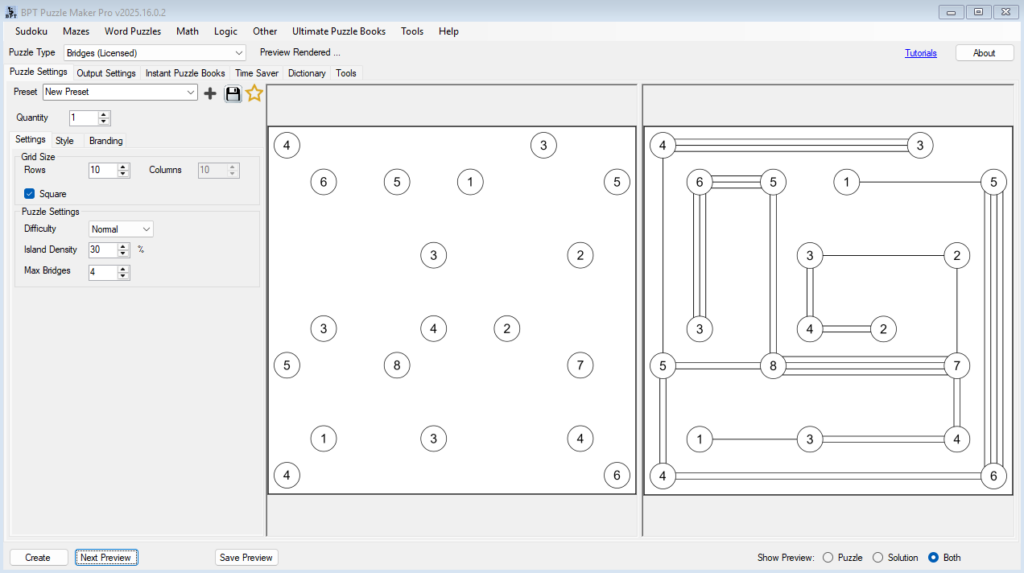Open the Puzzle Type dropdown
The height and width of the screenshot is (573, 1024).
(x=238, y=53)
